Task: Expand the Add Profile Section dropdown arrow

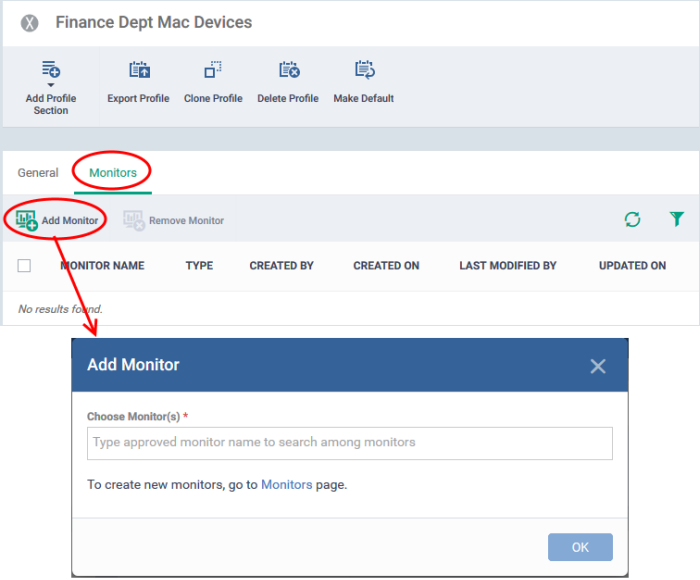Action: click(x=51, y=85)
